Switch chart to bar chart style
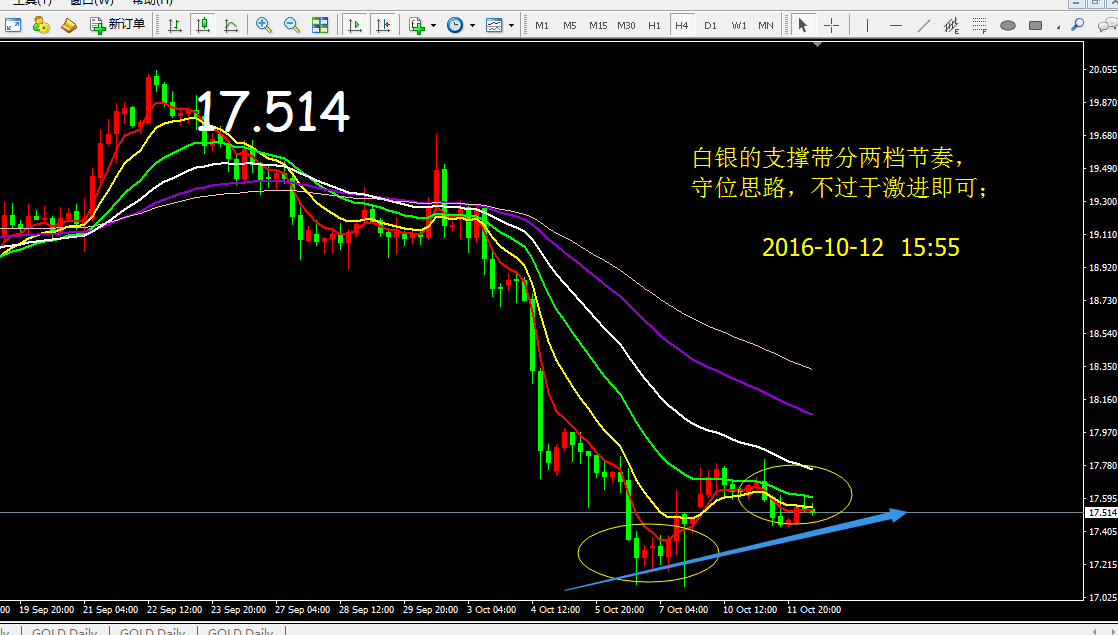 (175, 26)
